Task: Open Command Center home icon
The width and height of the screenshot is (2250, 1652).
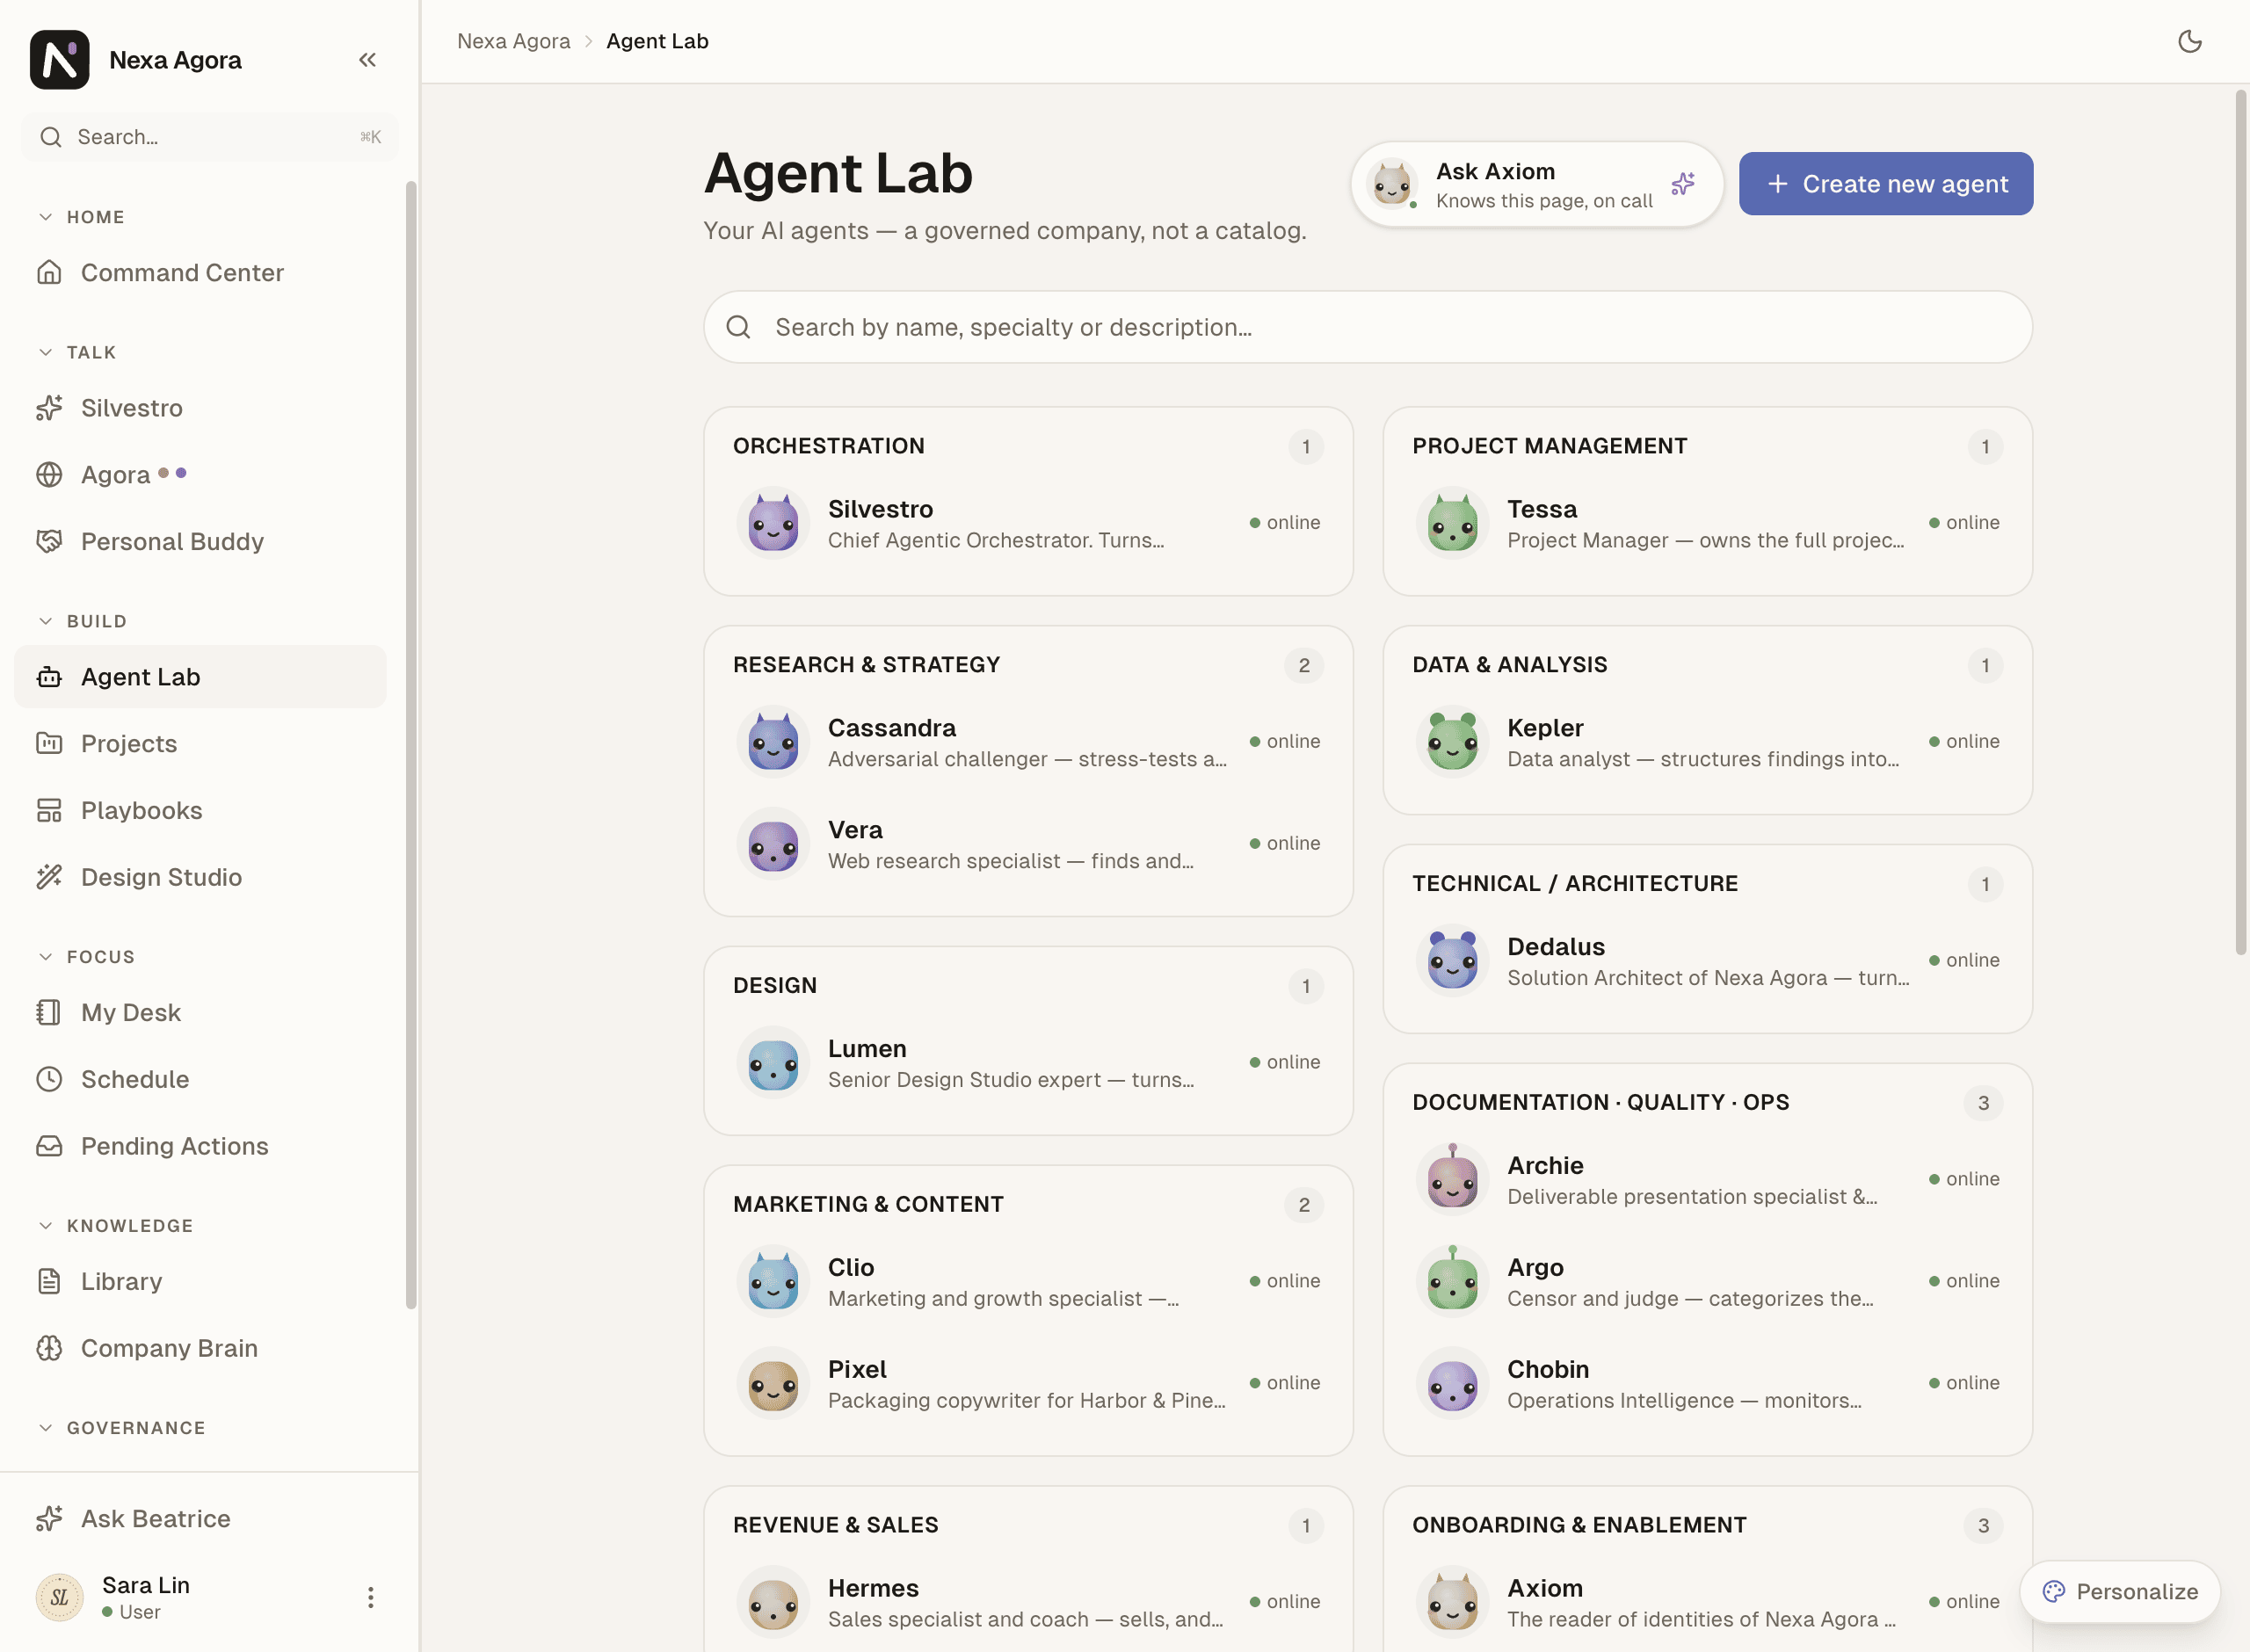Action: coord(49,272)
